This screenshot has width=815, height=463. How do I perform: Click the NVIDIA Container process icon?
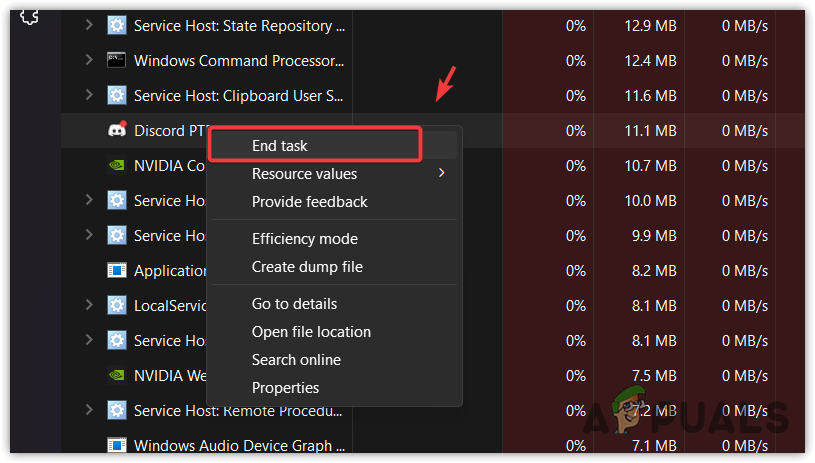click(117, 166)
